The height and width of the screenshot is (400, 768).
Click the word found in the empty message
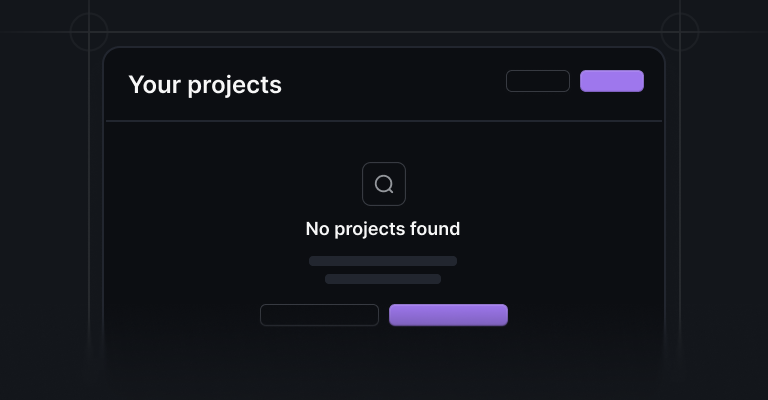(435, 229)
